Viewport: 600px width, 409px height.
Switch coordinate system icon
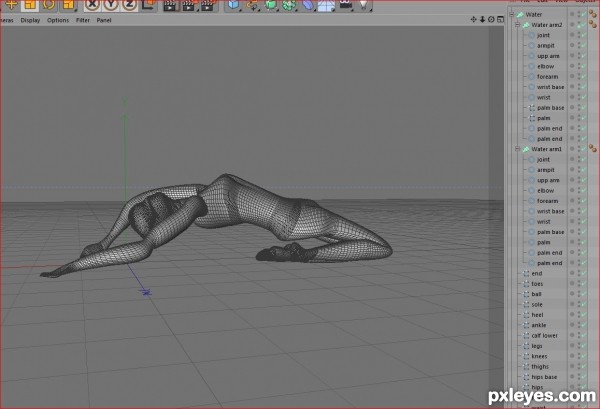(148, 5)
